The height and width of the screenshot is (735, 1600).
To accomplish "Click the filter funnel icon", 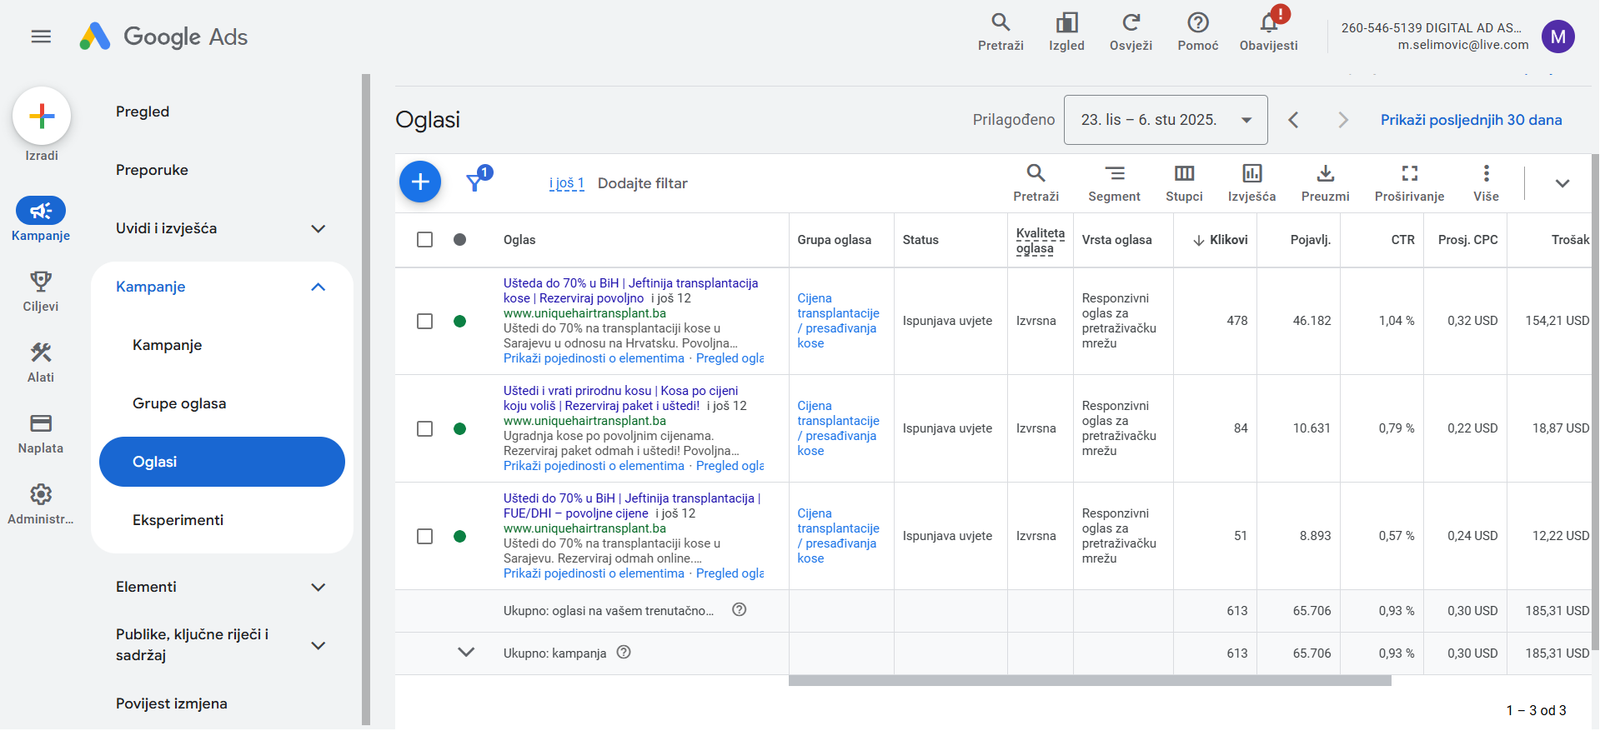I will [x=477, y=181].
